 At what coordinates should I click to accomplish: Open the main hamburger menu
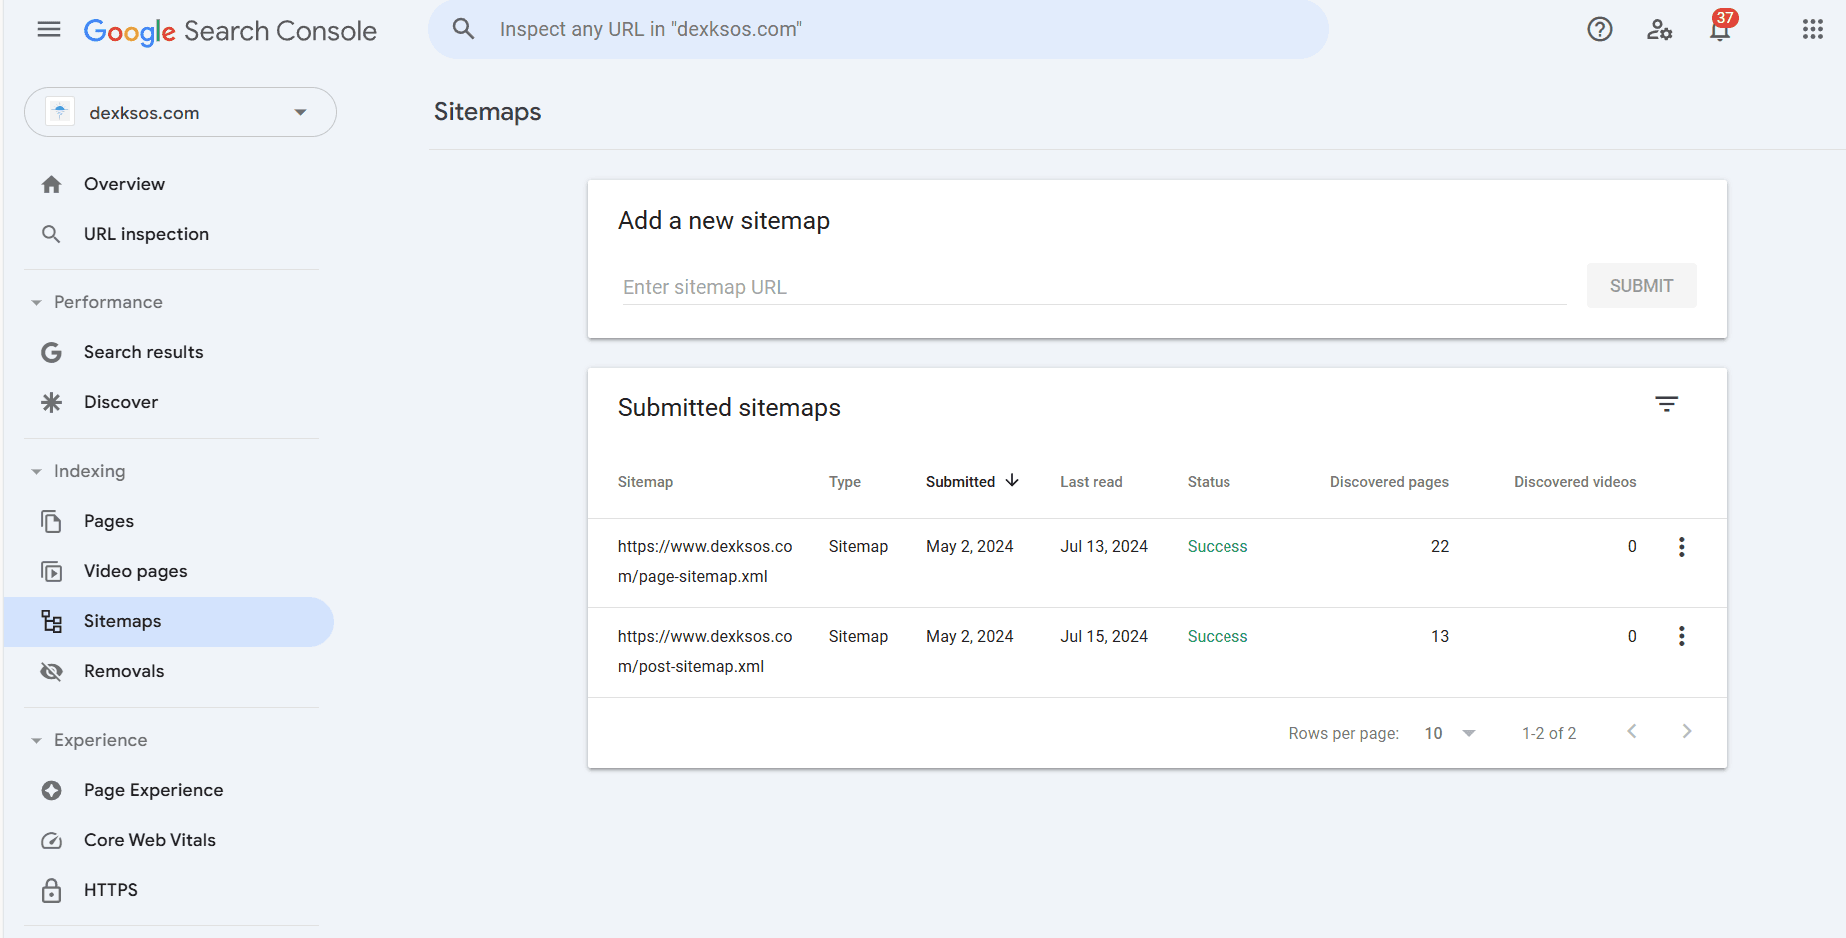click(x=49, y=30)
